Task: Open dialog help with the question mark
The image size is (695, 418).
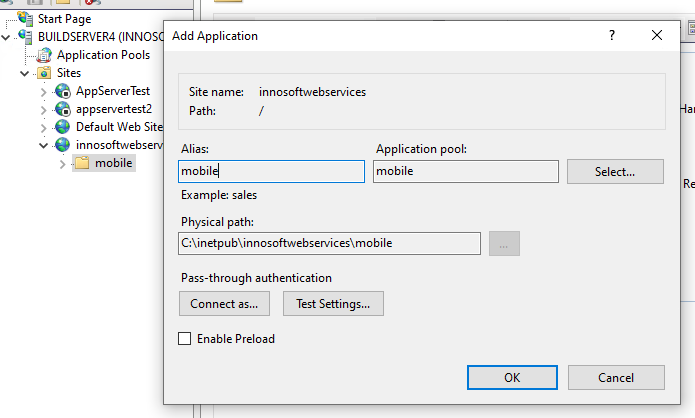Action: click(611, 35)
